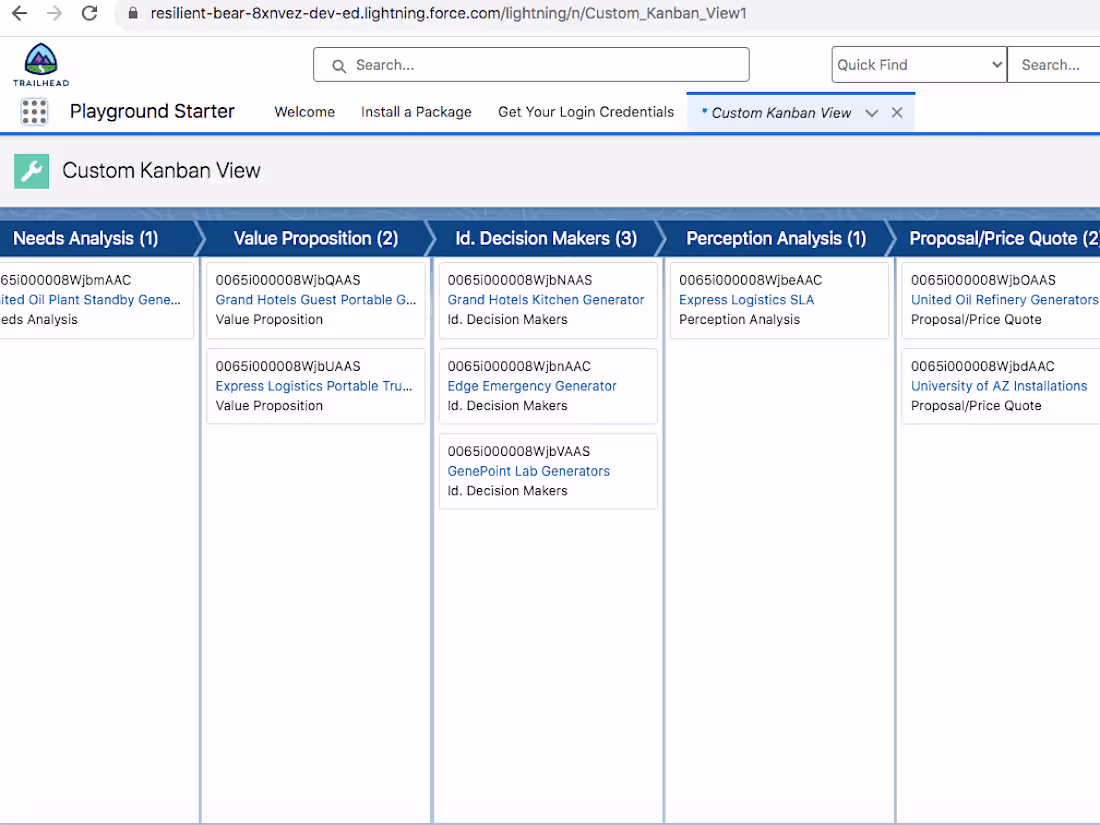Click the browser forward arrow
Screen dimensions: 1100x825
[53, 14]
